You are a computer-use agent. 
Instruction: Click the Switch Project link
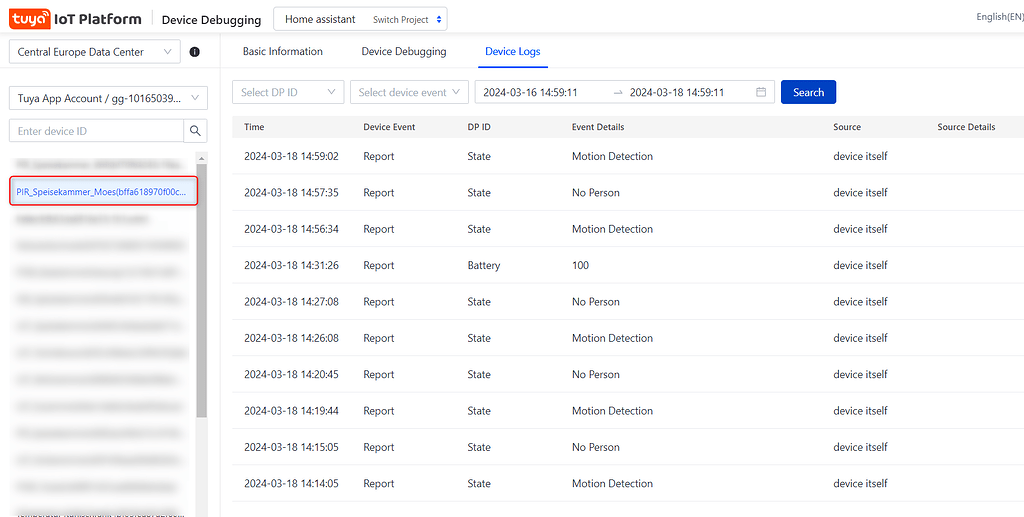[400, 20]
